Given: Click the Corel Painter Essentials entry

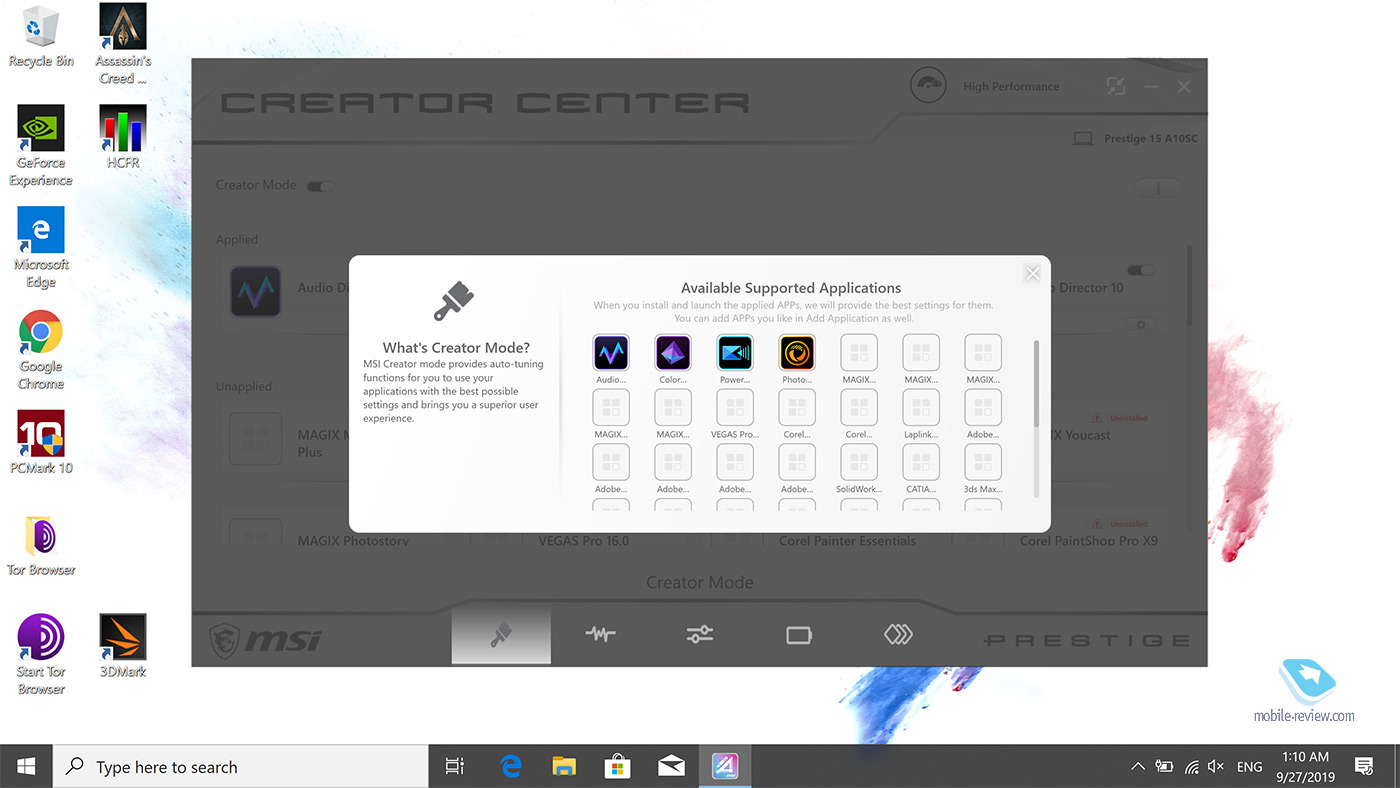Looking at the screenshot, I should (847, 541).
